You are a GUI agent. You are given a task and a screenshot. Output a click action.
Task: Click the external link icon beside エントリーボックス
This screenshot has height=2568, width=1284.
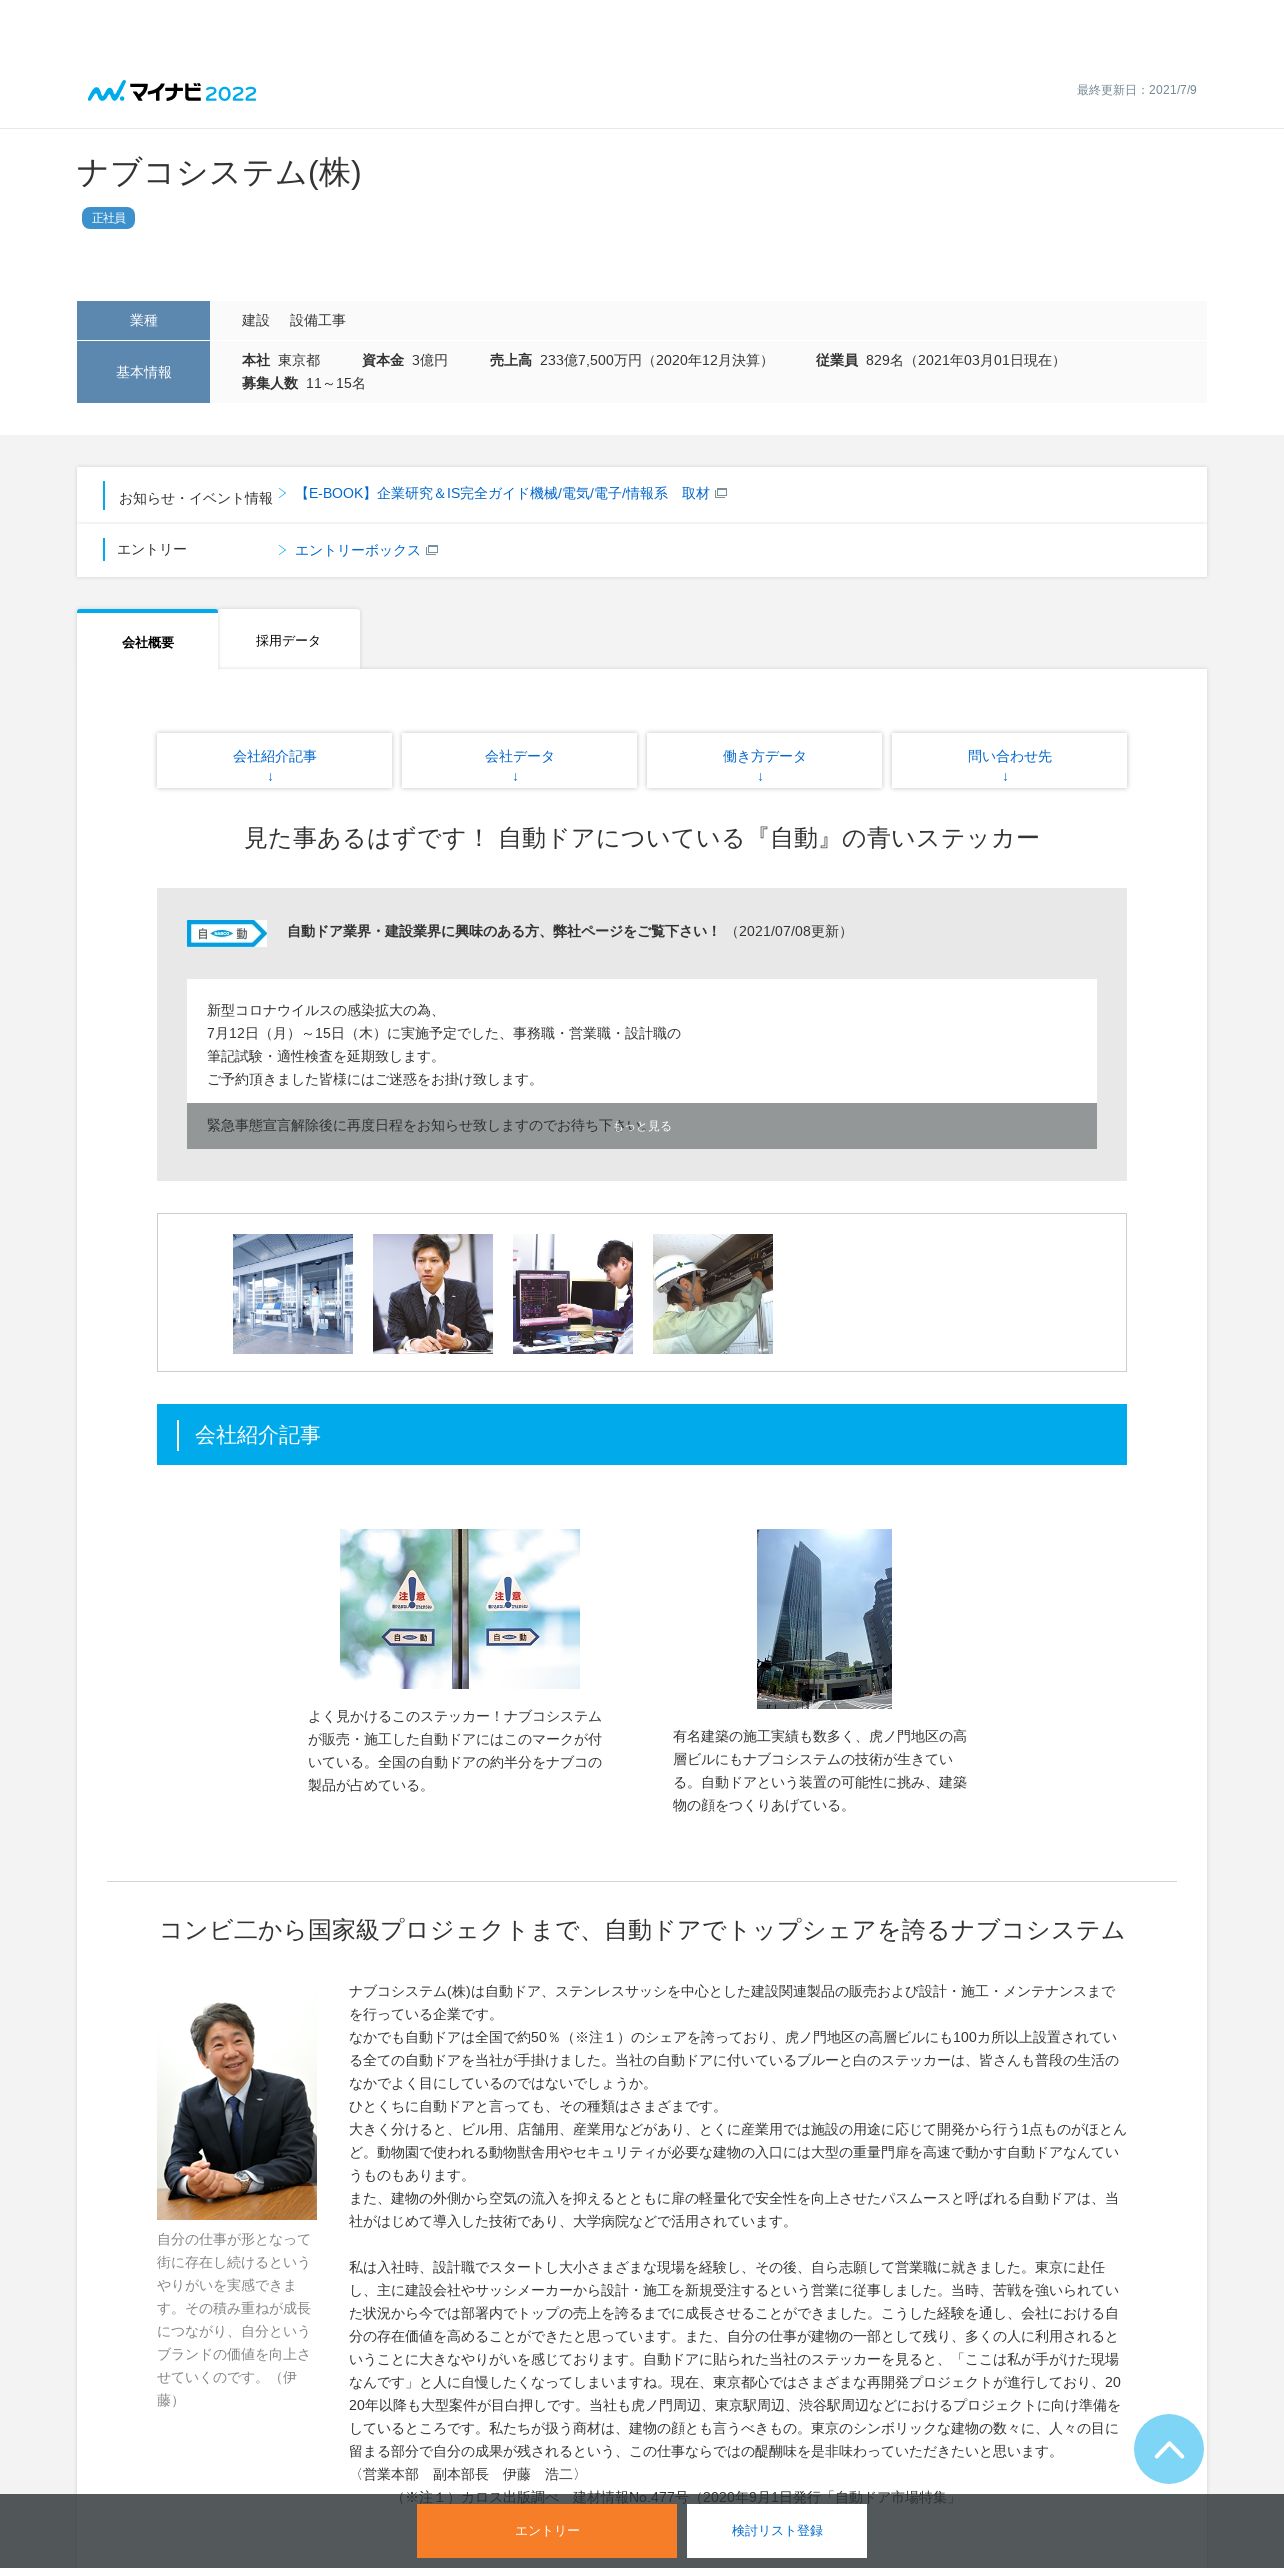tap(433, 550)
